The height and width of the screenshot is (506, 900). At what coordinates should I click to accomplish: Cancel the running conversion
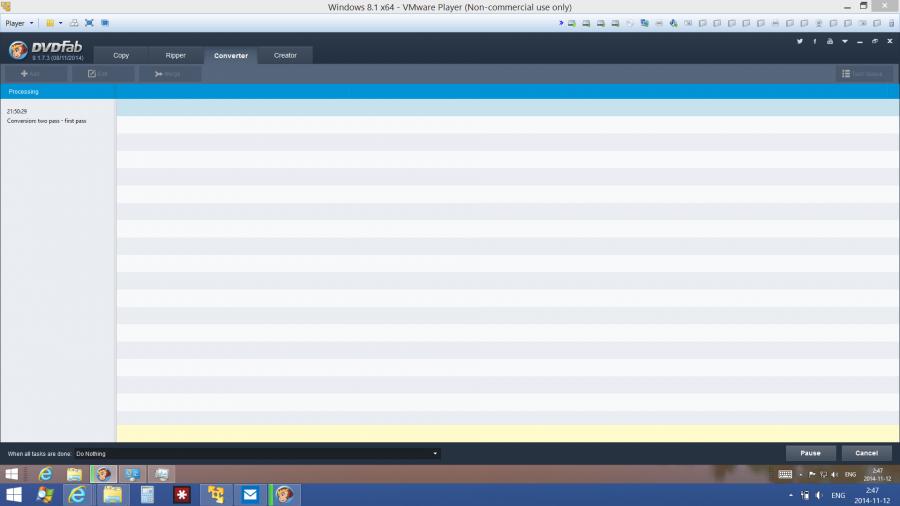pos(867,453)
